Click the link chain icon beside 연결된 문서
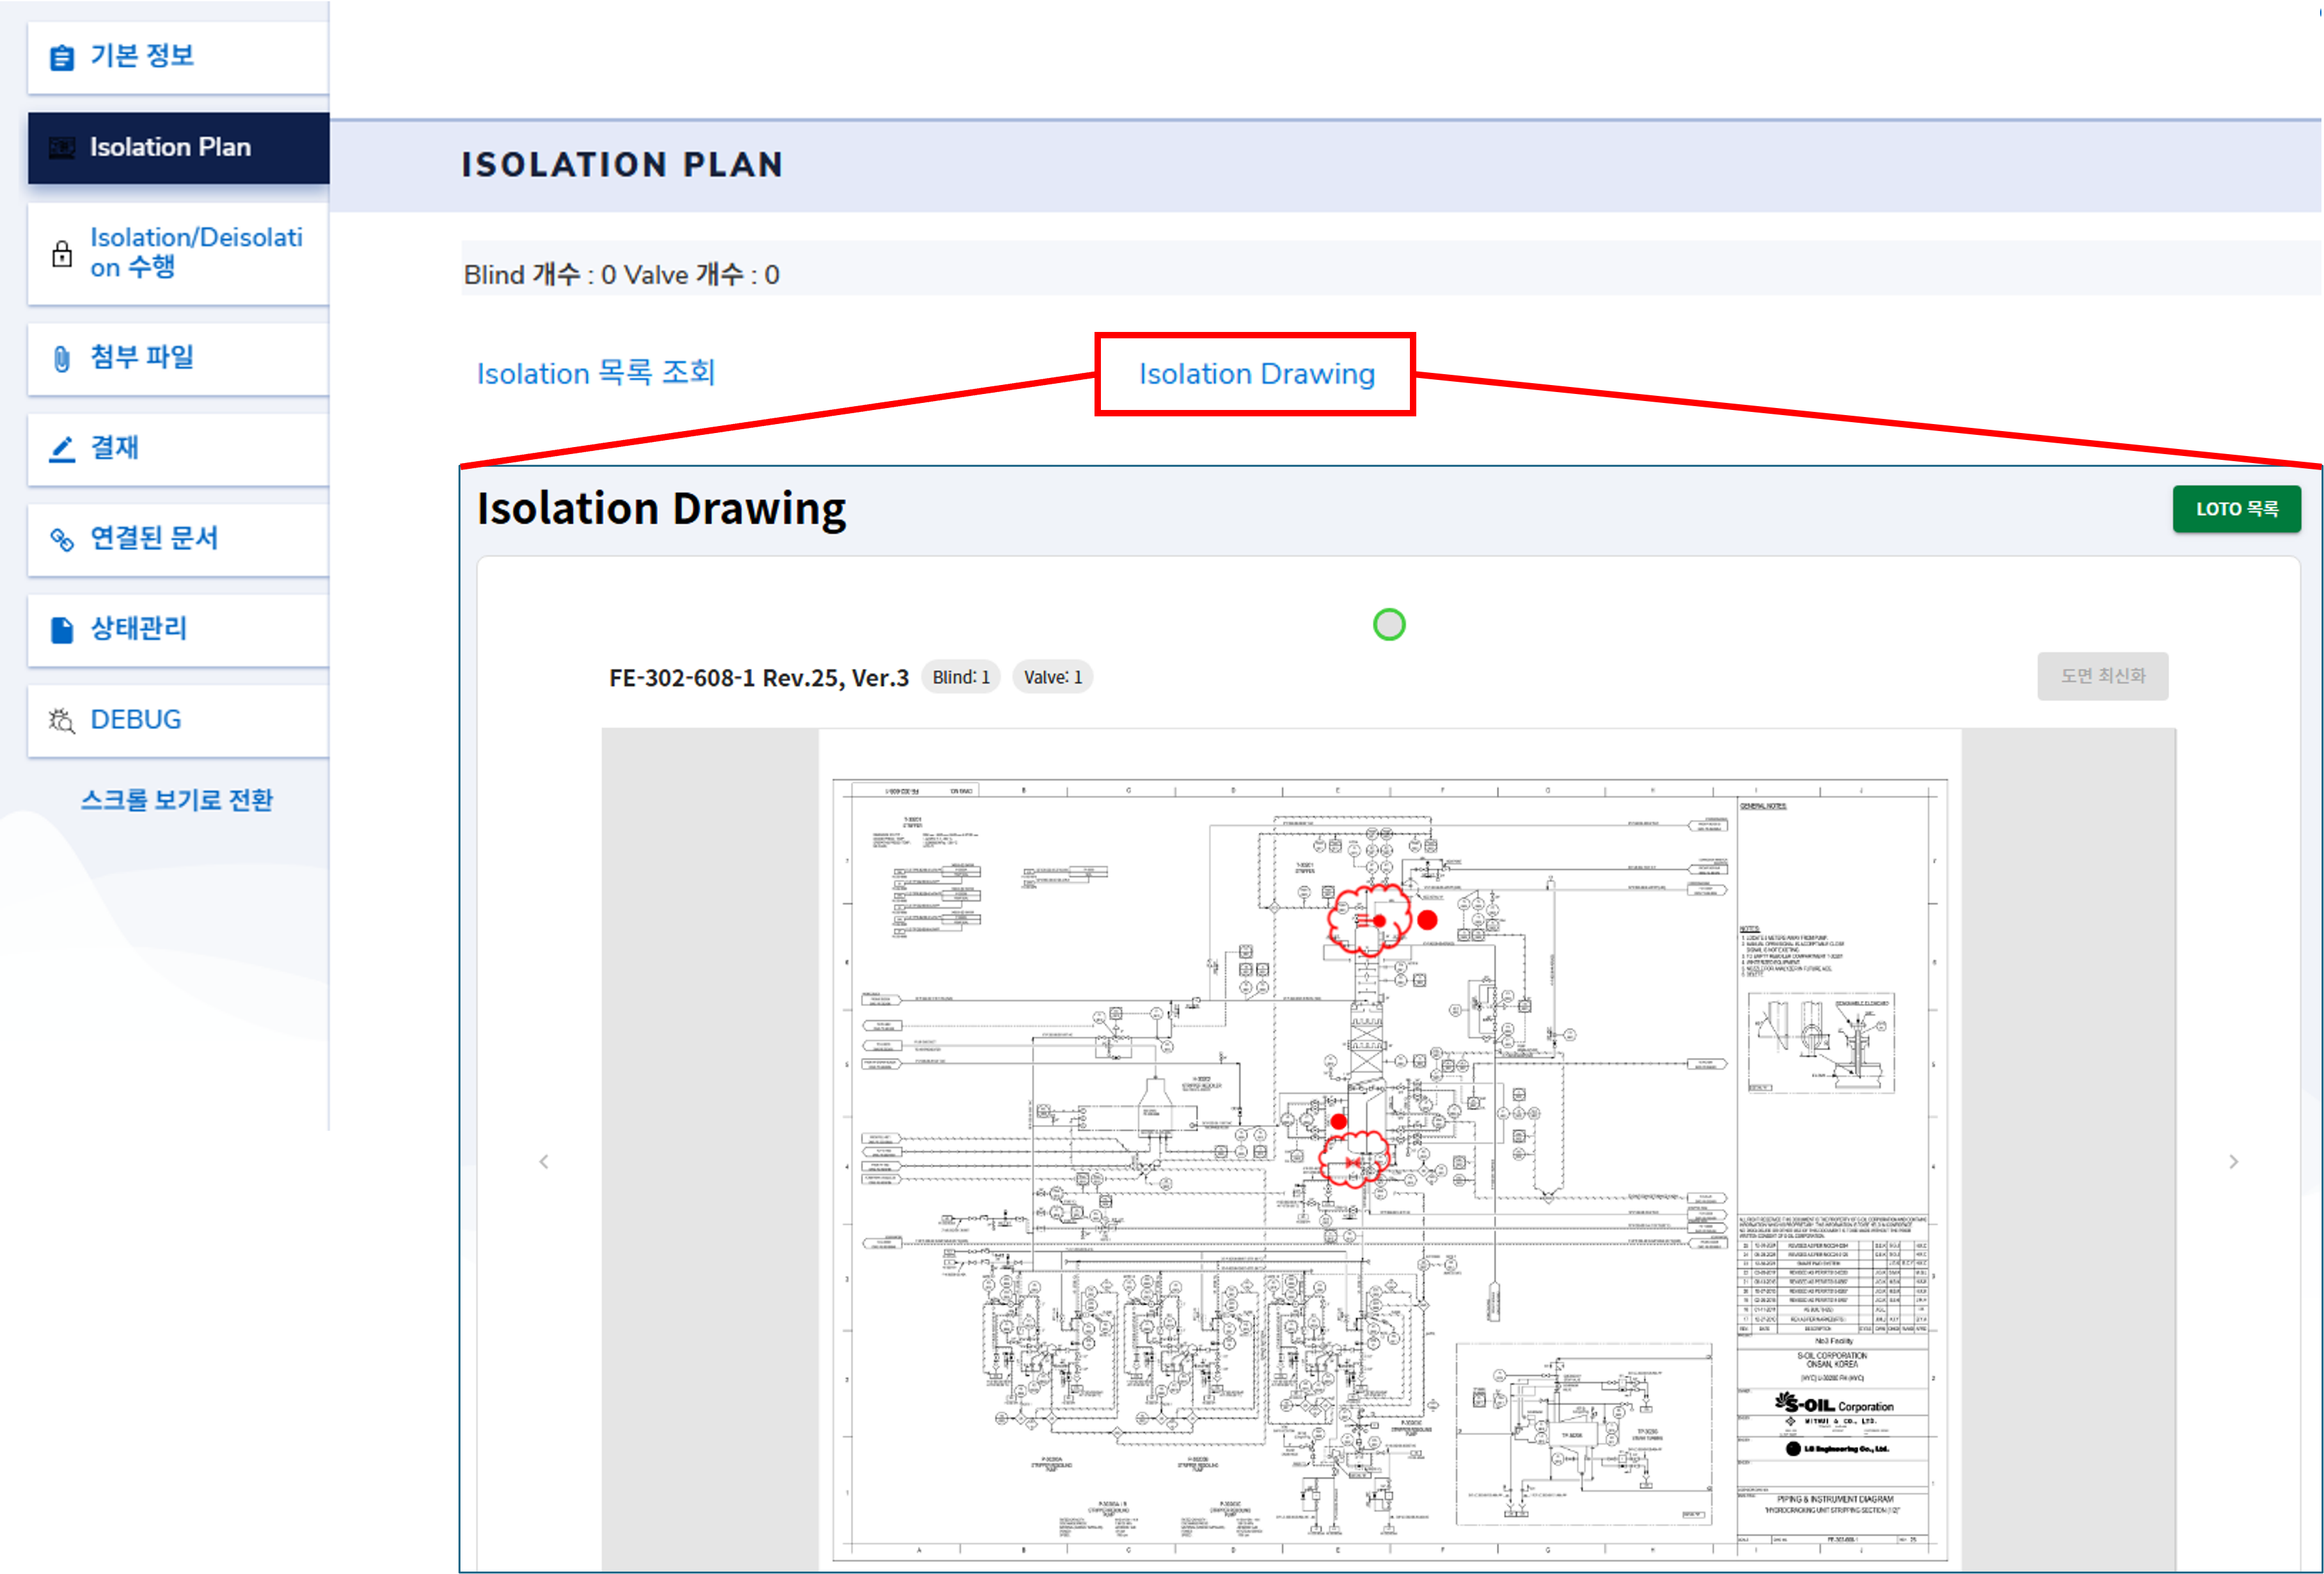 62,540
